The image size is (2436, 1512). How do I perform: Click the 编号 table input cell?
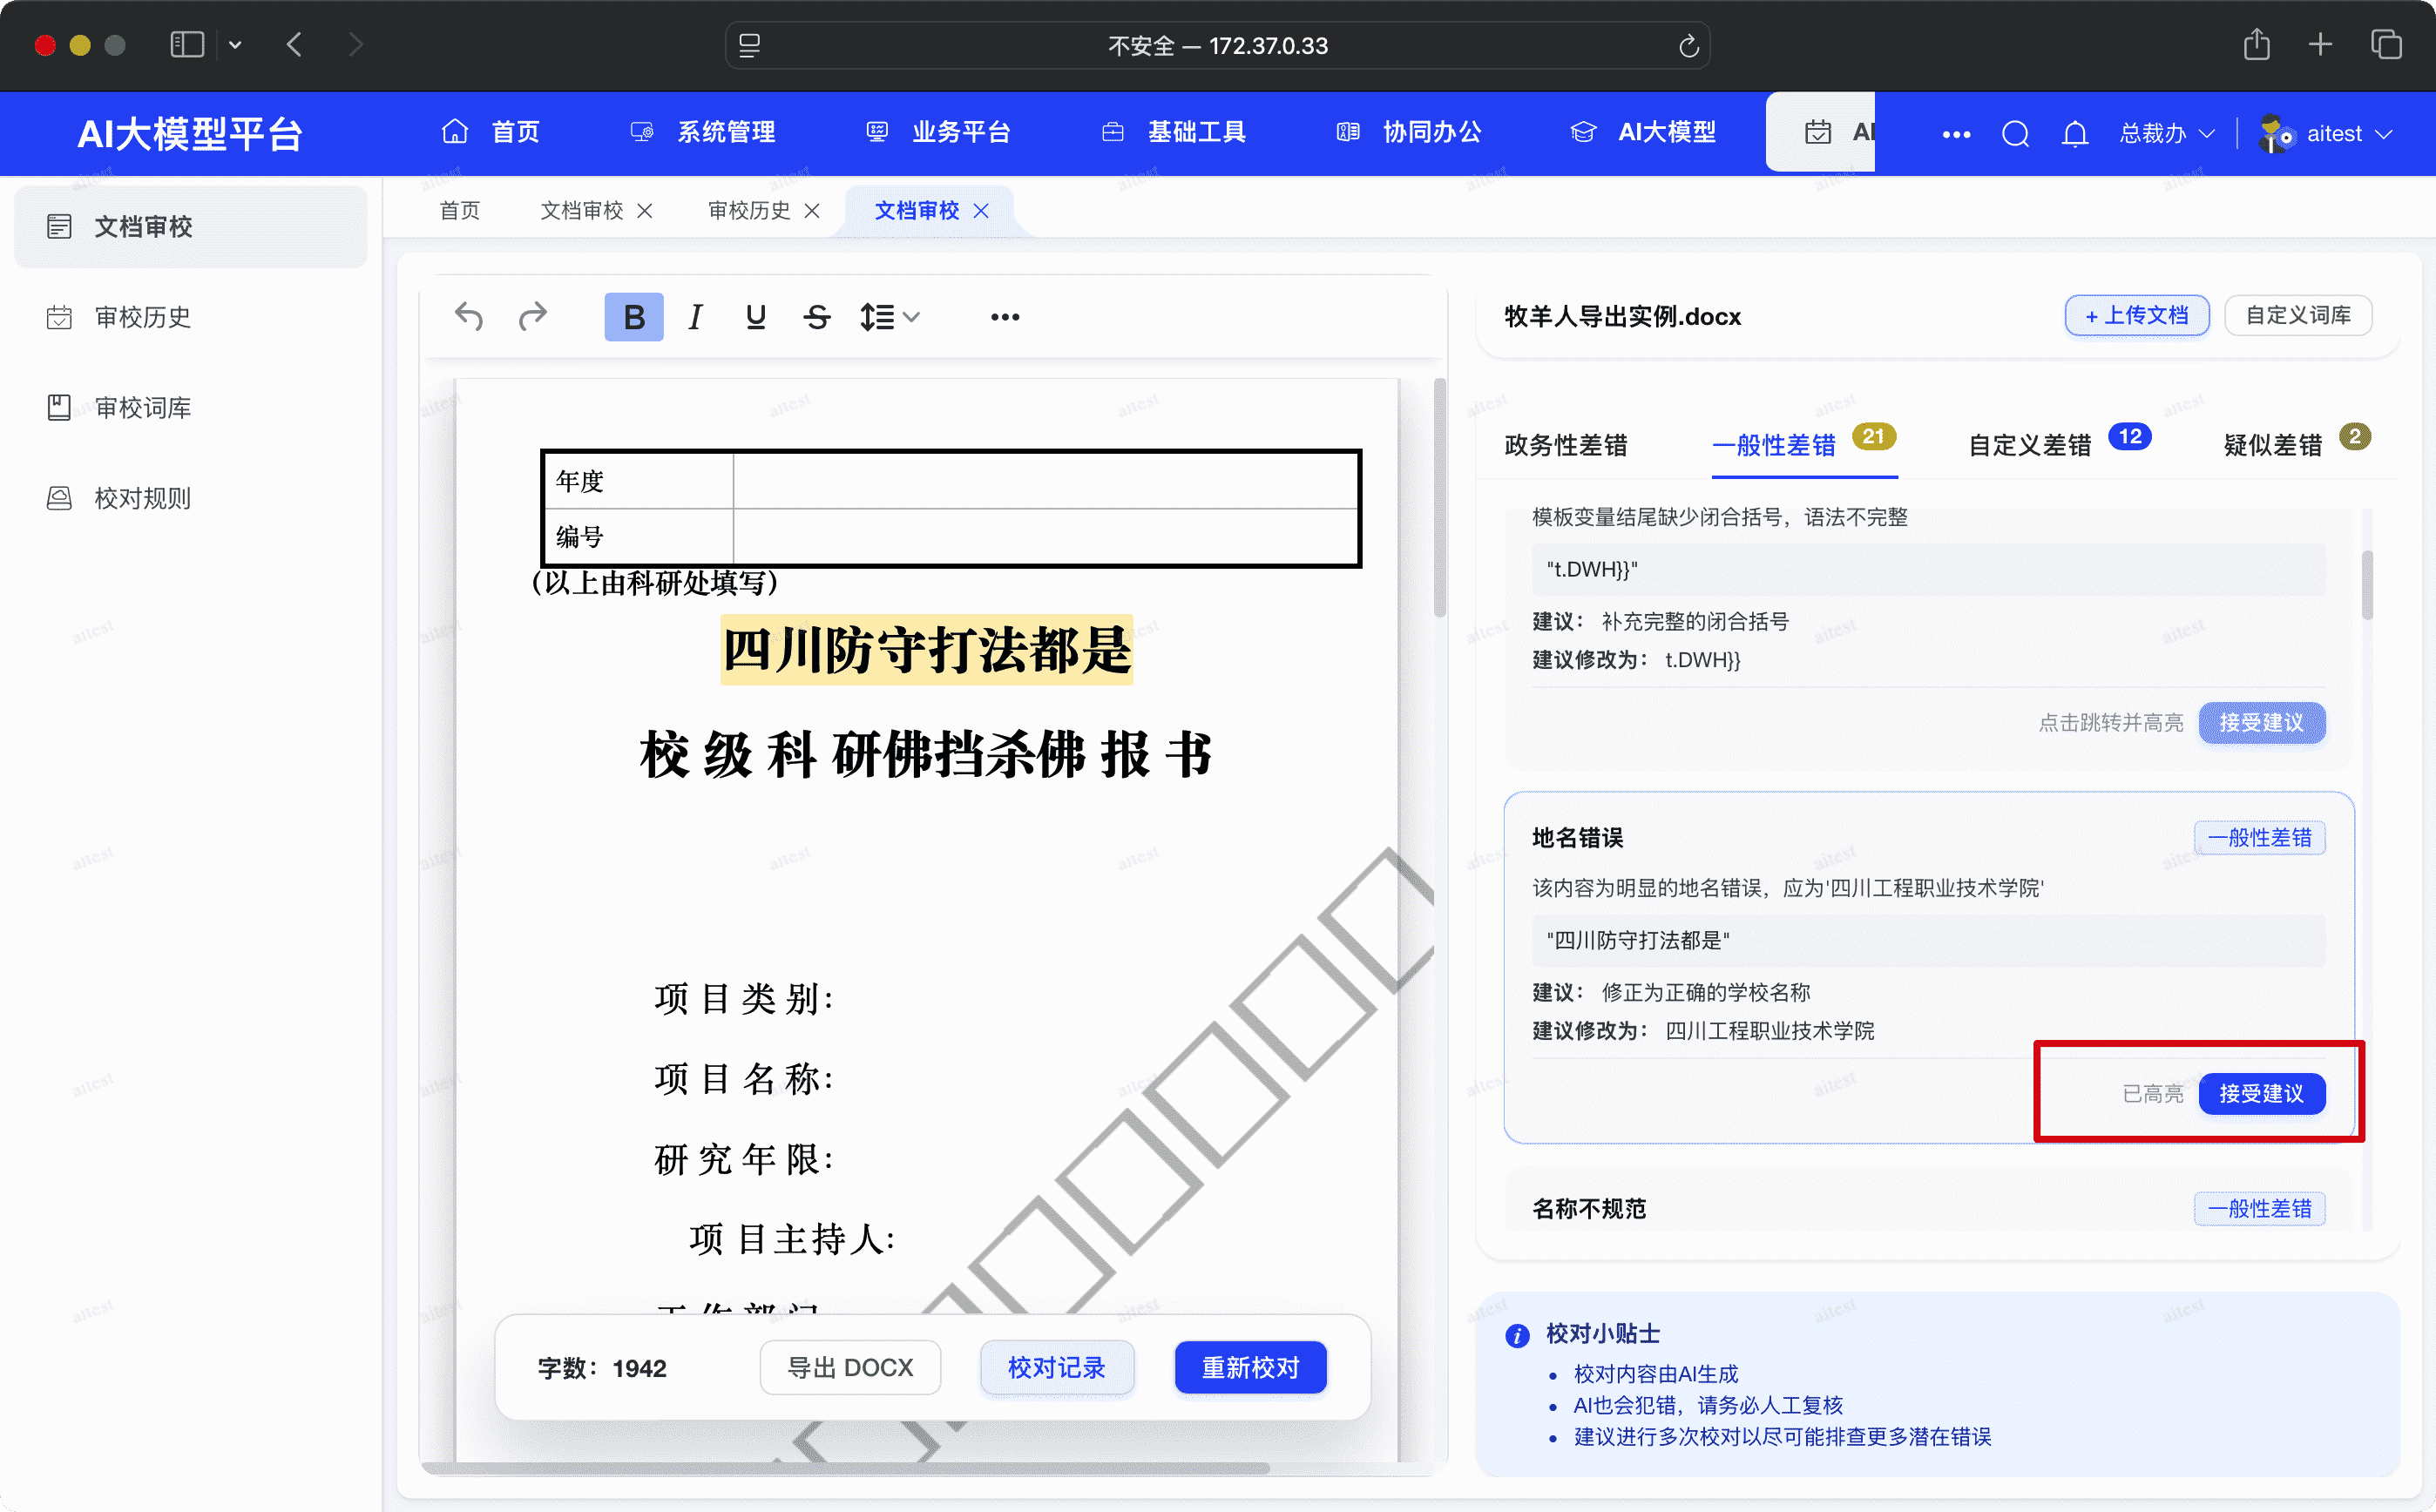tap(1045, 536)
